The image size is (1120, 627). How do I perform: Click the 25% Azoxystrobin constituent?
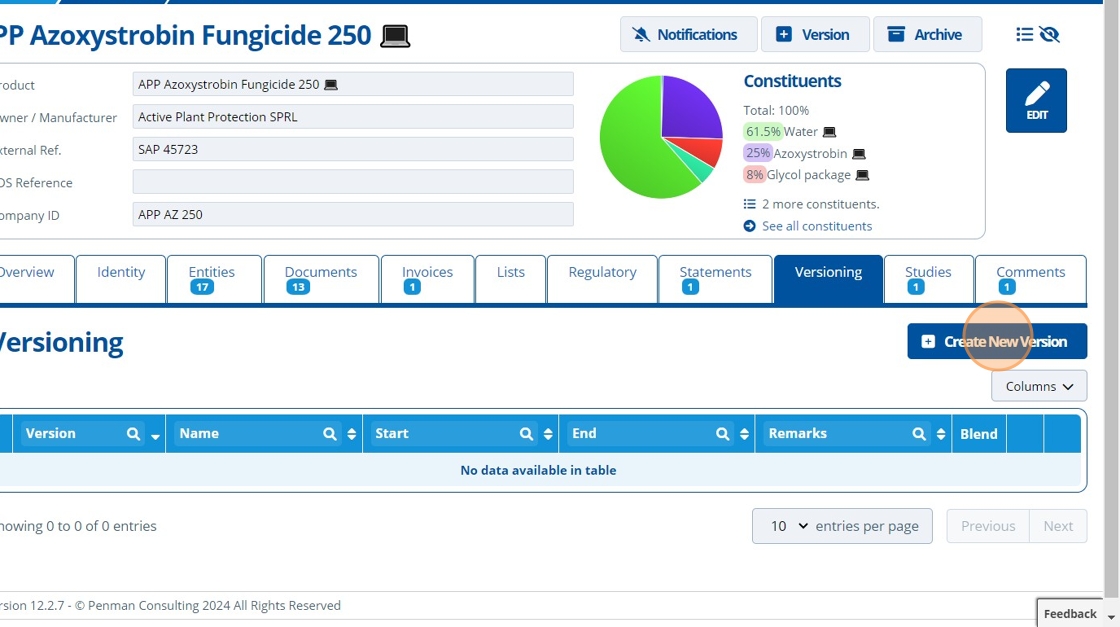[795, 153]
